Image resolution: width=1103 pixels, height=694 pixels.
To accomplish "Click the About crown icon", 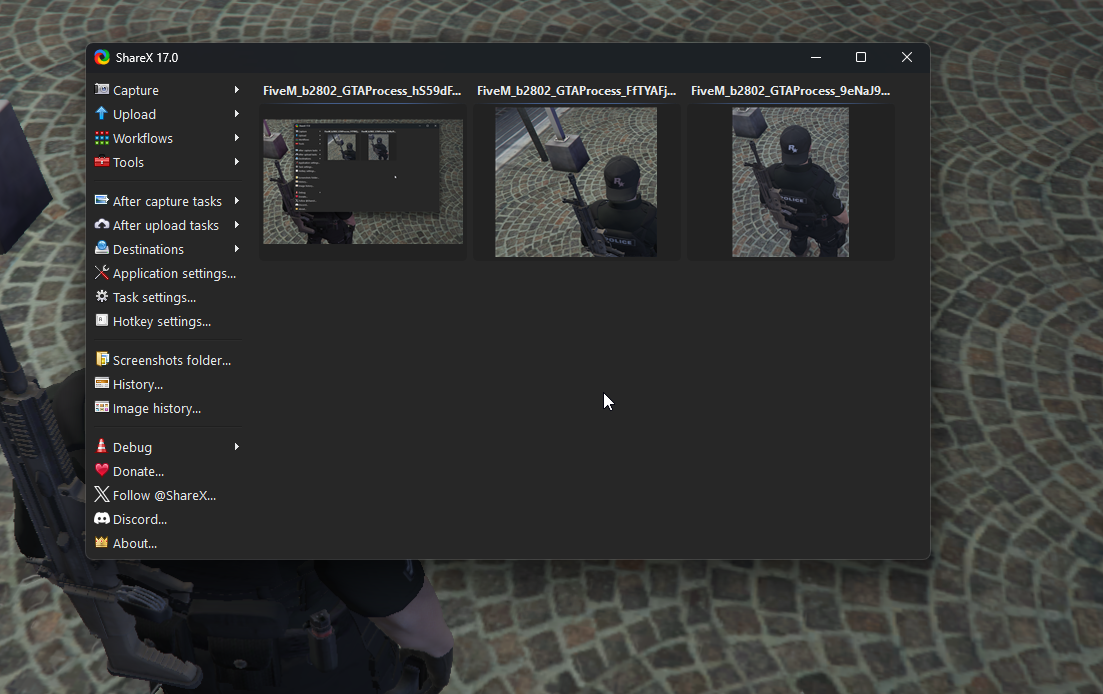I will coord(102,542).
